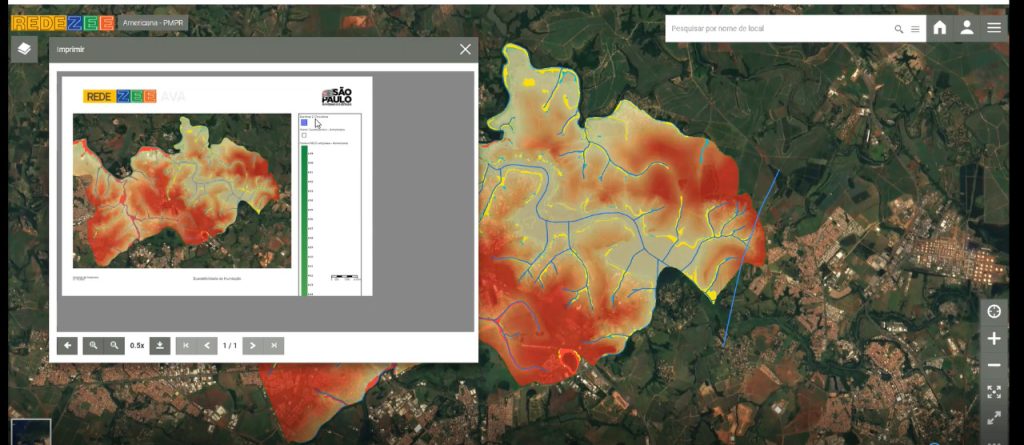This screenshot has width=1024, height=445.
Task: Go to the home view
Action: (940, 28)
